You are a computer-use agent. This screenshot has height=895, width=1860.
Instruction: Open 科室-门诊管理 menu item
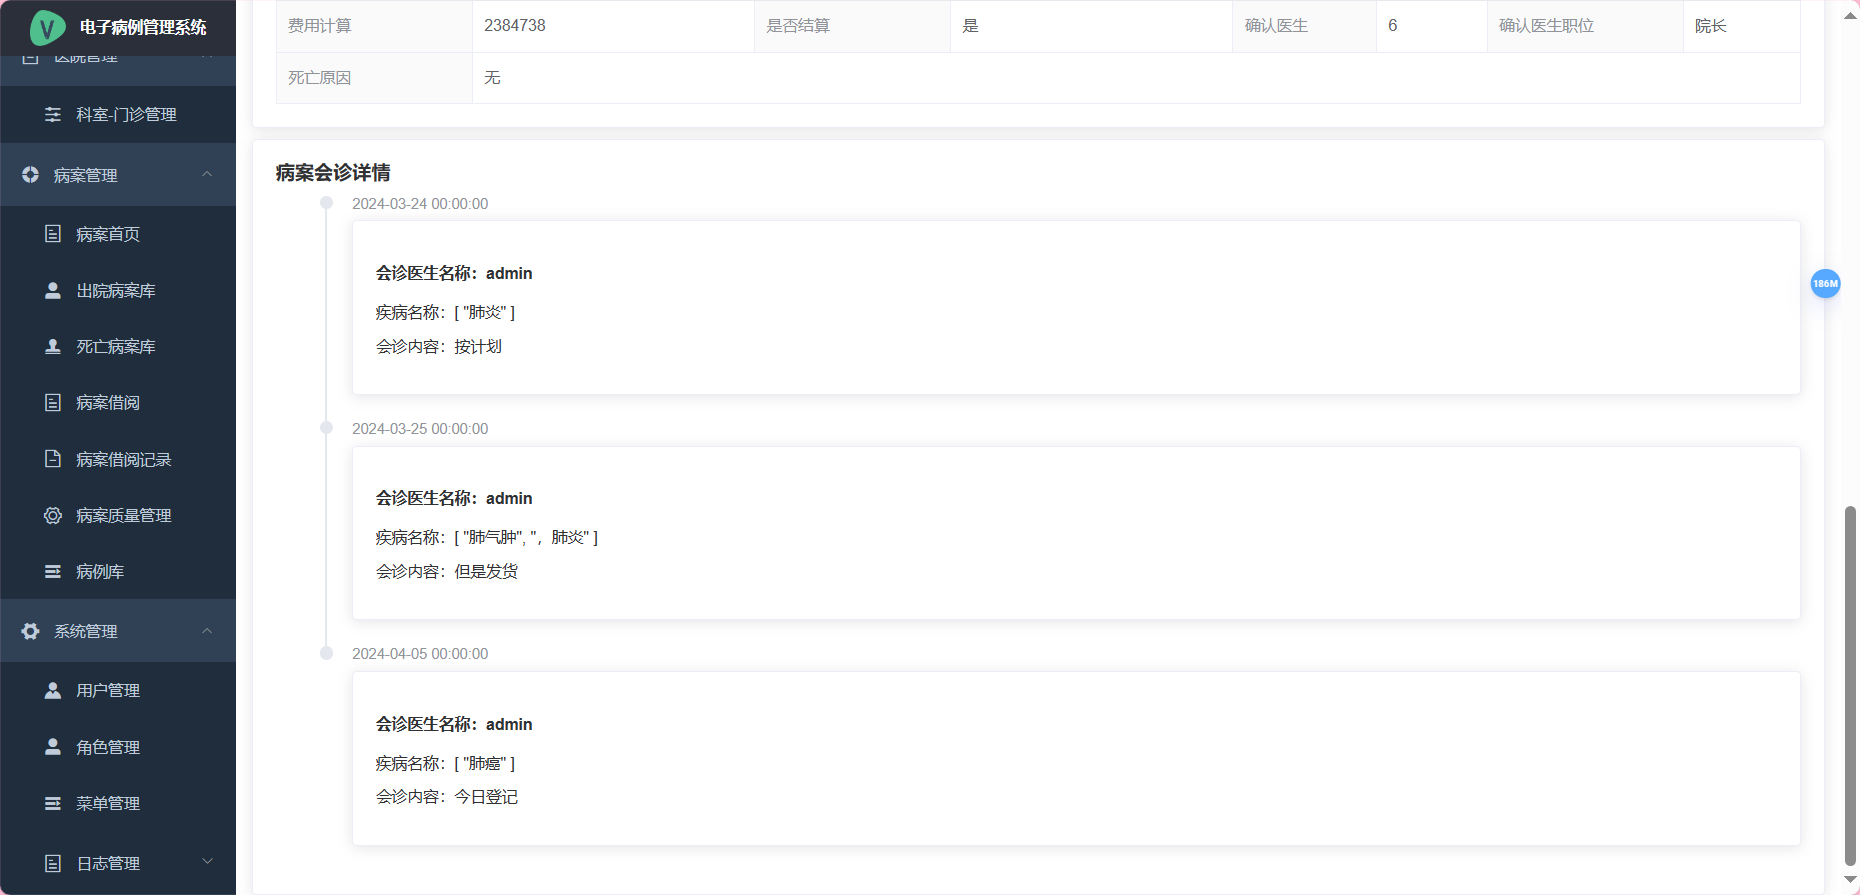click(118, 115)
